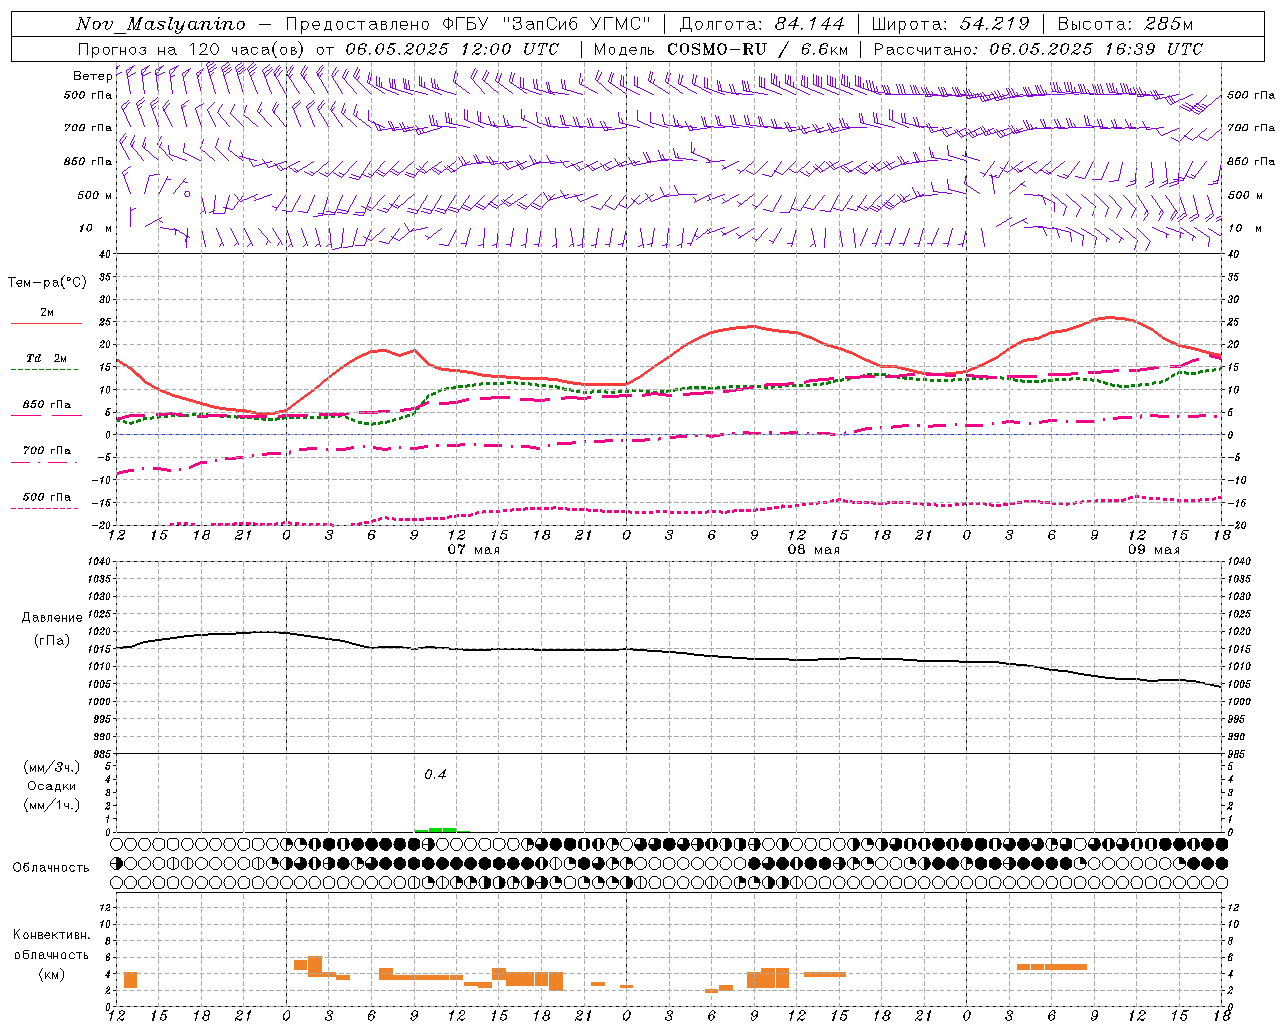Click the 08 мая date label
The height and width of the screenshot is (1024, 1280).
[x=813, y=550]
